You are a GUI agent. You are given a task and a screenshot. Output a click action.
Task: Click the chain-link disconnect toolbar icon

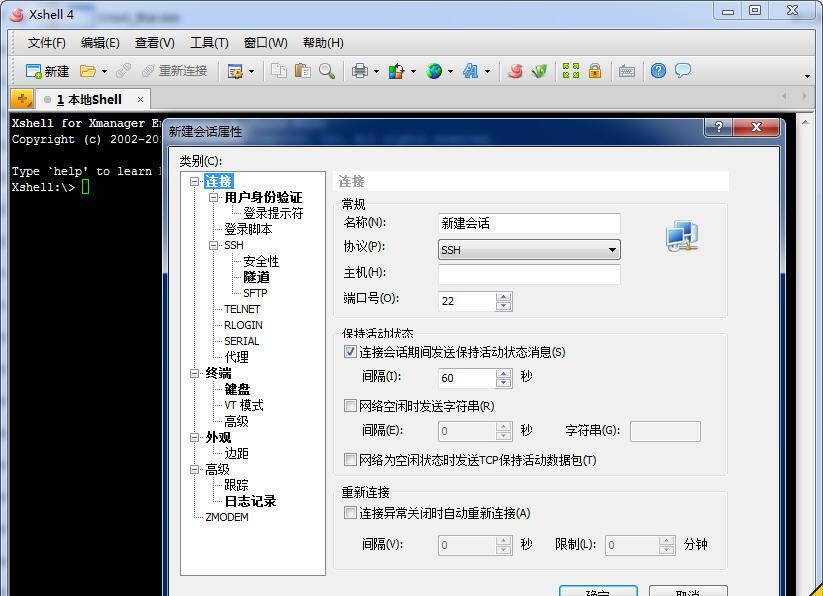coord(123,71)
